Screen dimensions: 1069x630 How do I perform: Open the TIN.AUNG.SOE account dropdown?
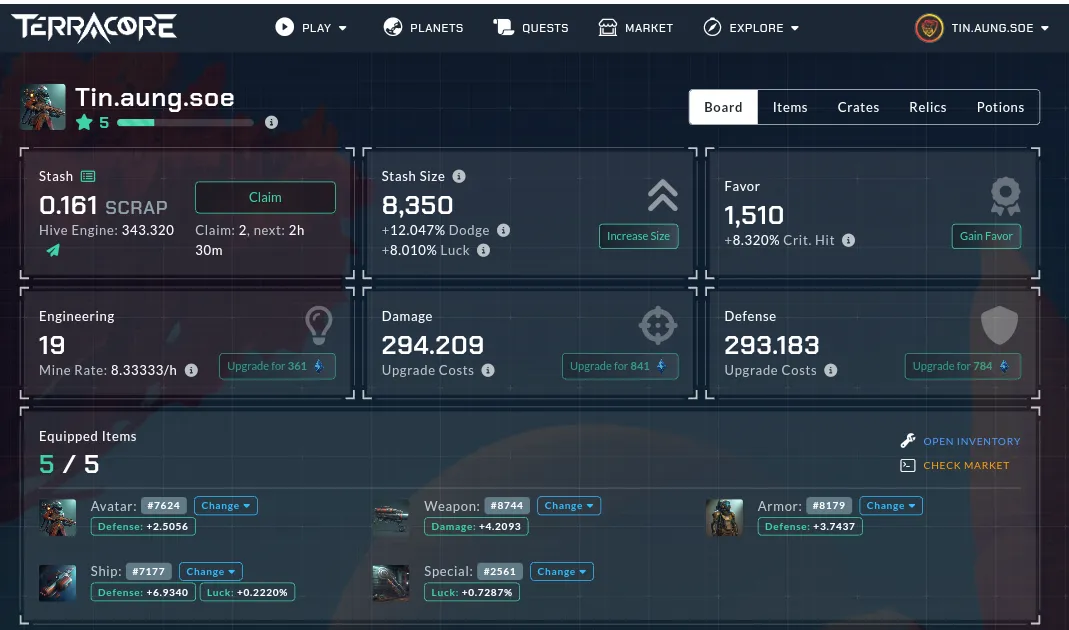tap(982, 28)
